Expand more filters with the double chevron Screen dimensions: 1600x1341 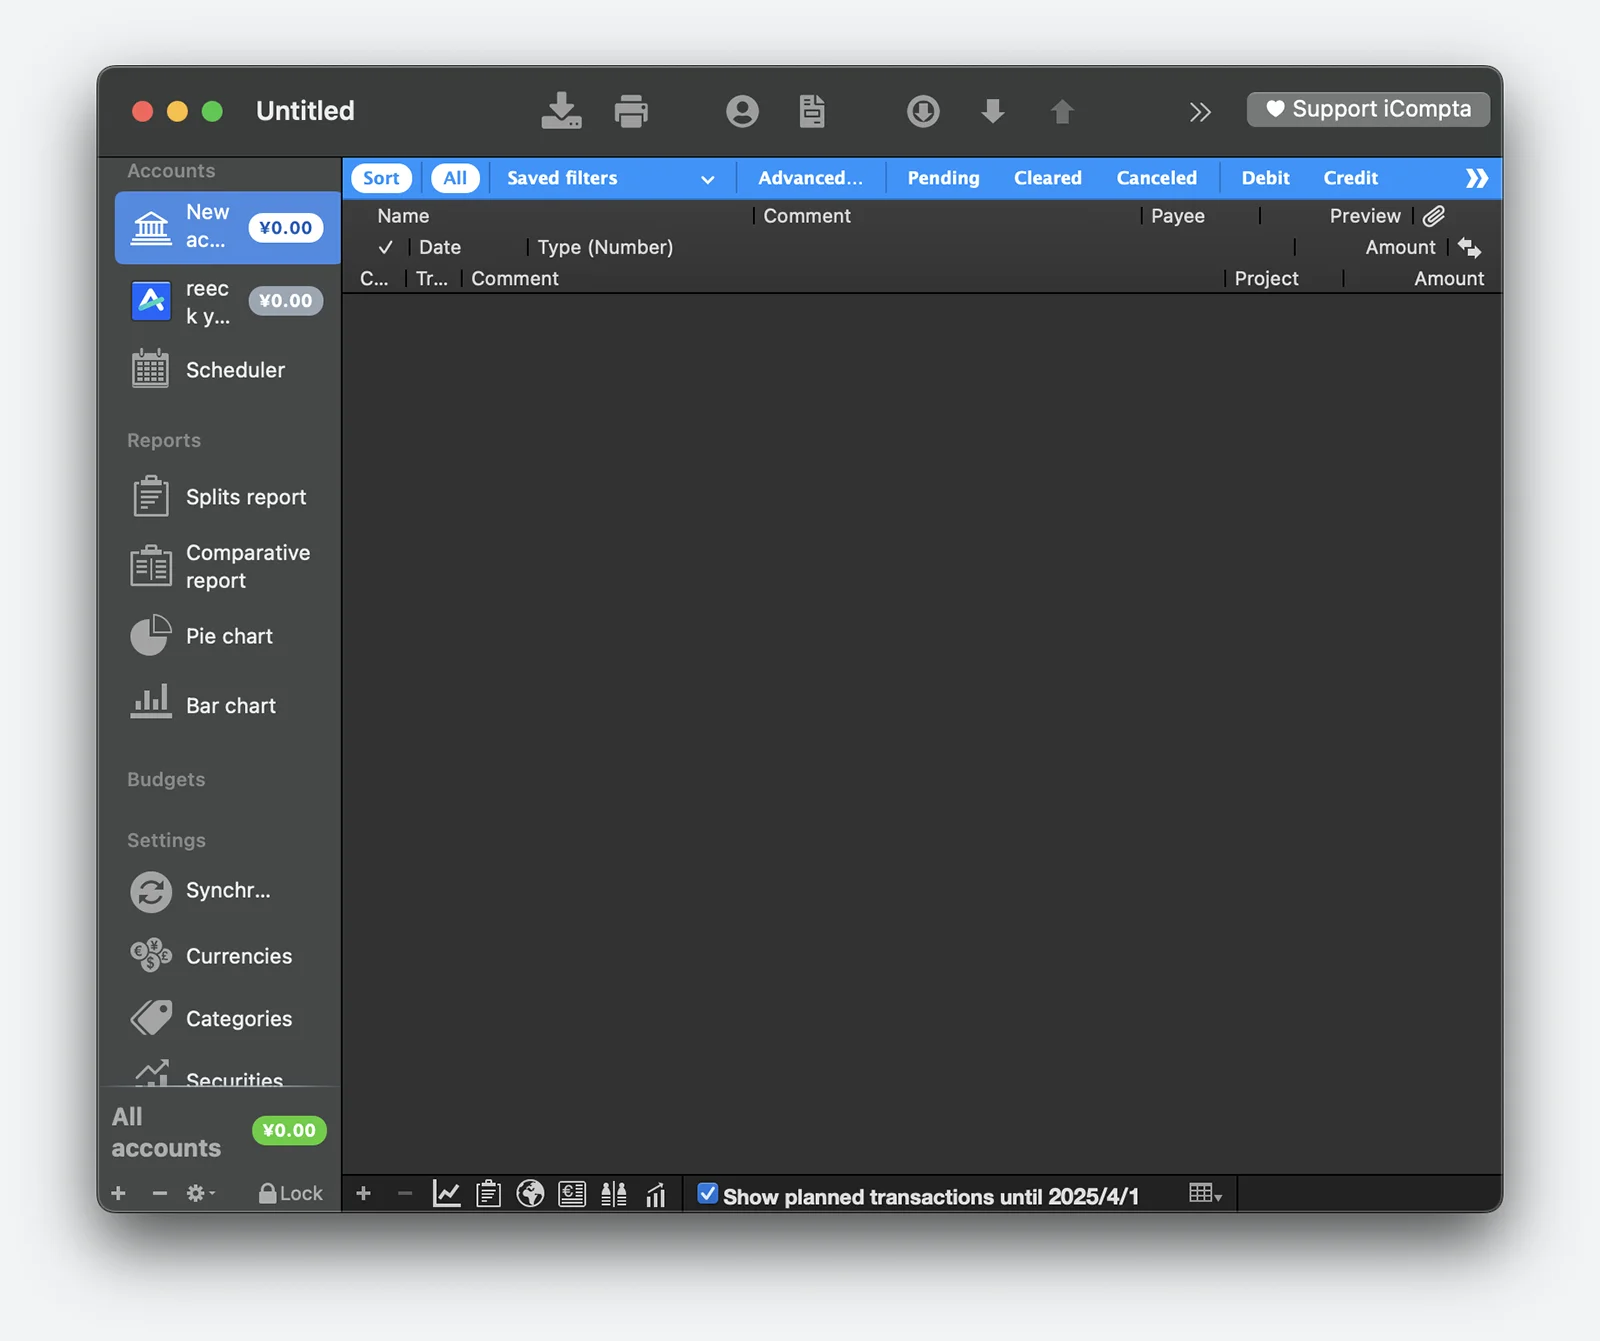[x=1477, y=178]
